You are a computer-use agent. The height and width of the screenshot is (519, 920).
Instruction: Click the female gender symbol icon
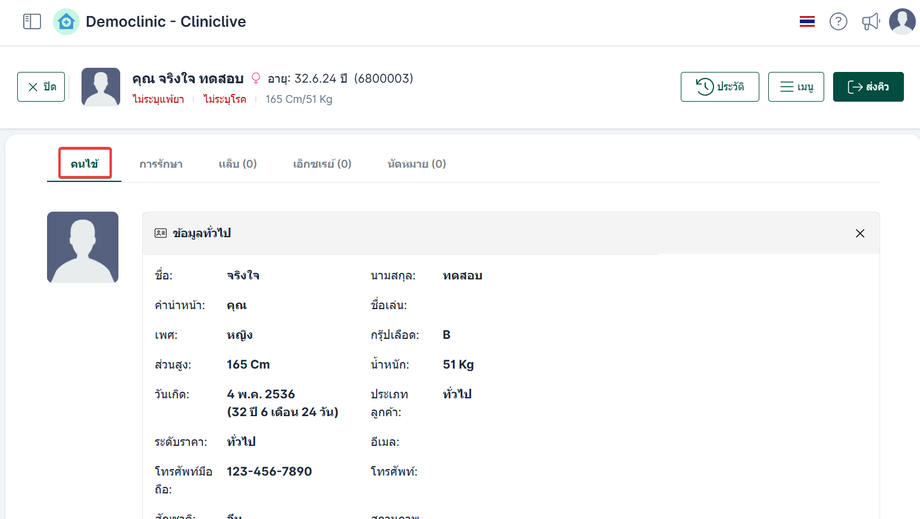tap(255, 78)
